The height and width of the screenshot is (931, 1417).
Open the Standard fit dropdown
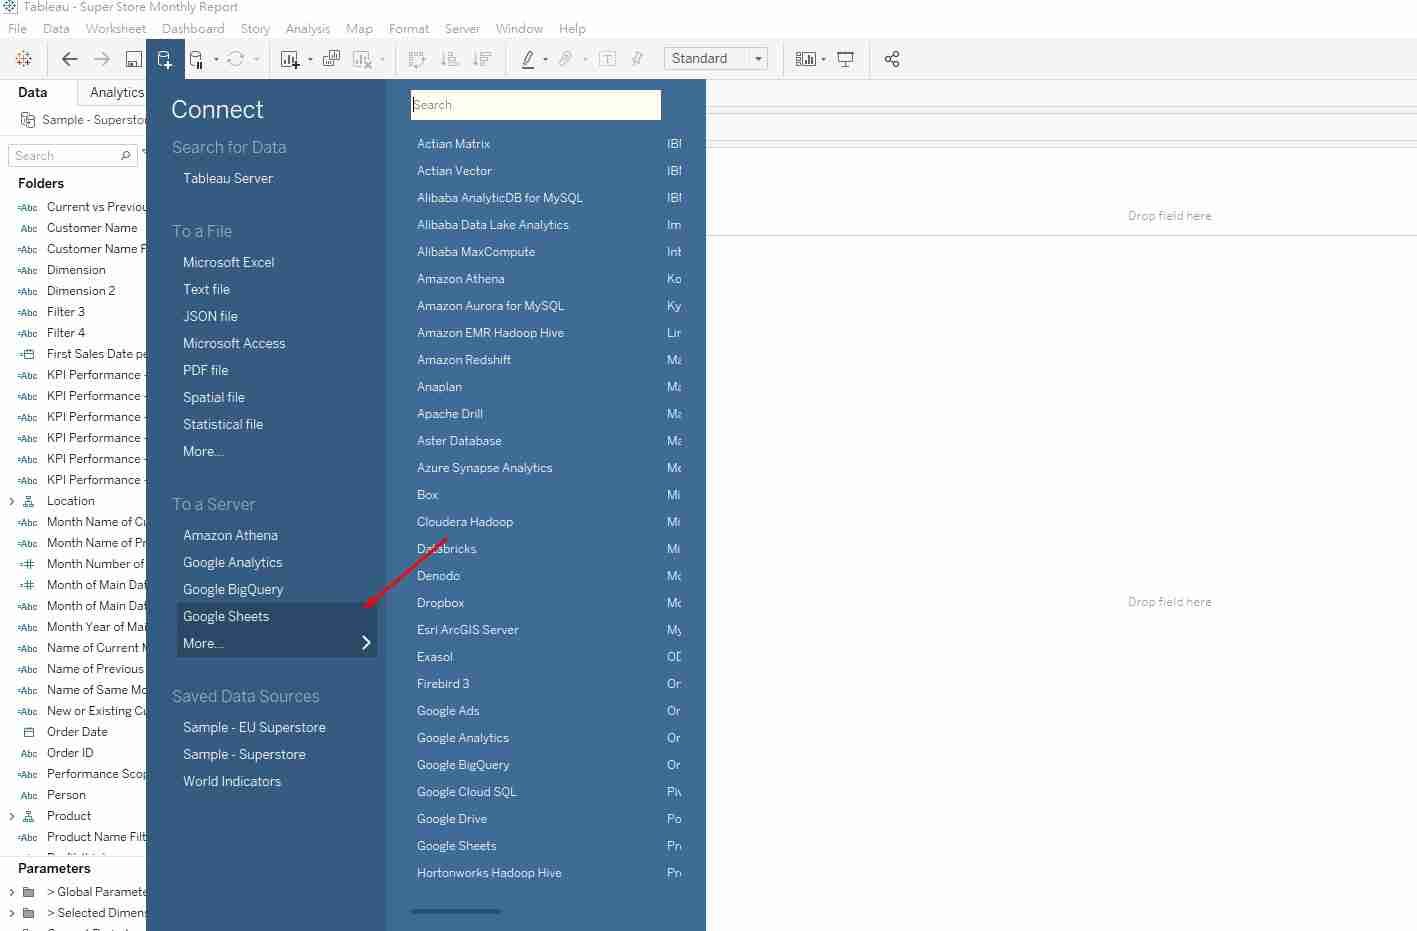(x=716, y=59)
